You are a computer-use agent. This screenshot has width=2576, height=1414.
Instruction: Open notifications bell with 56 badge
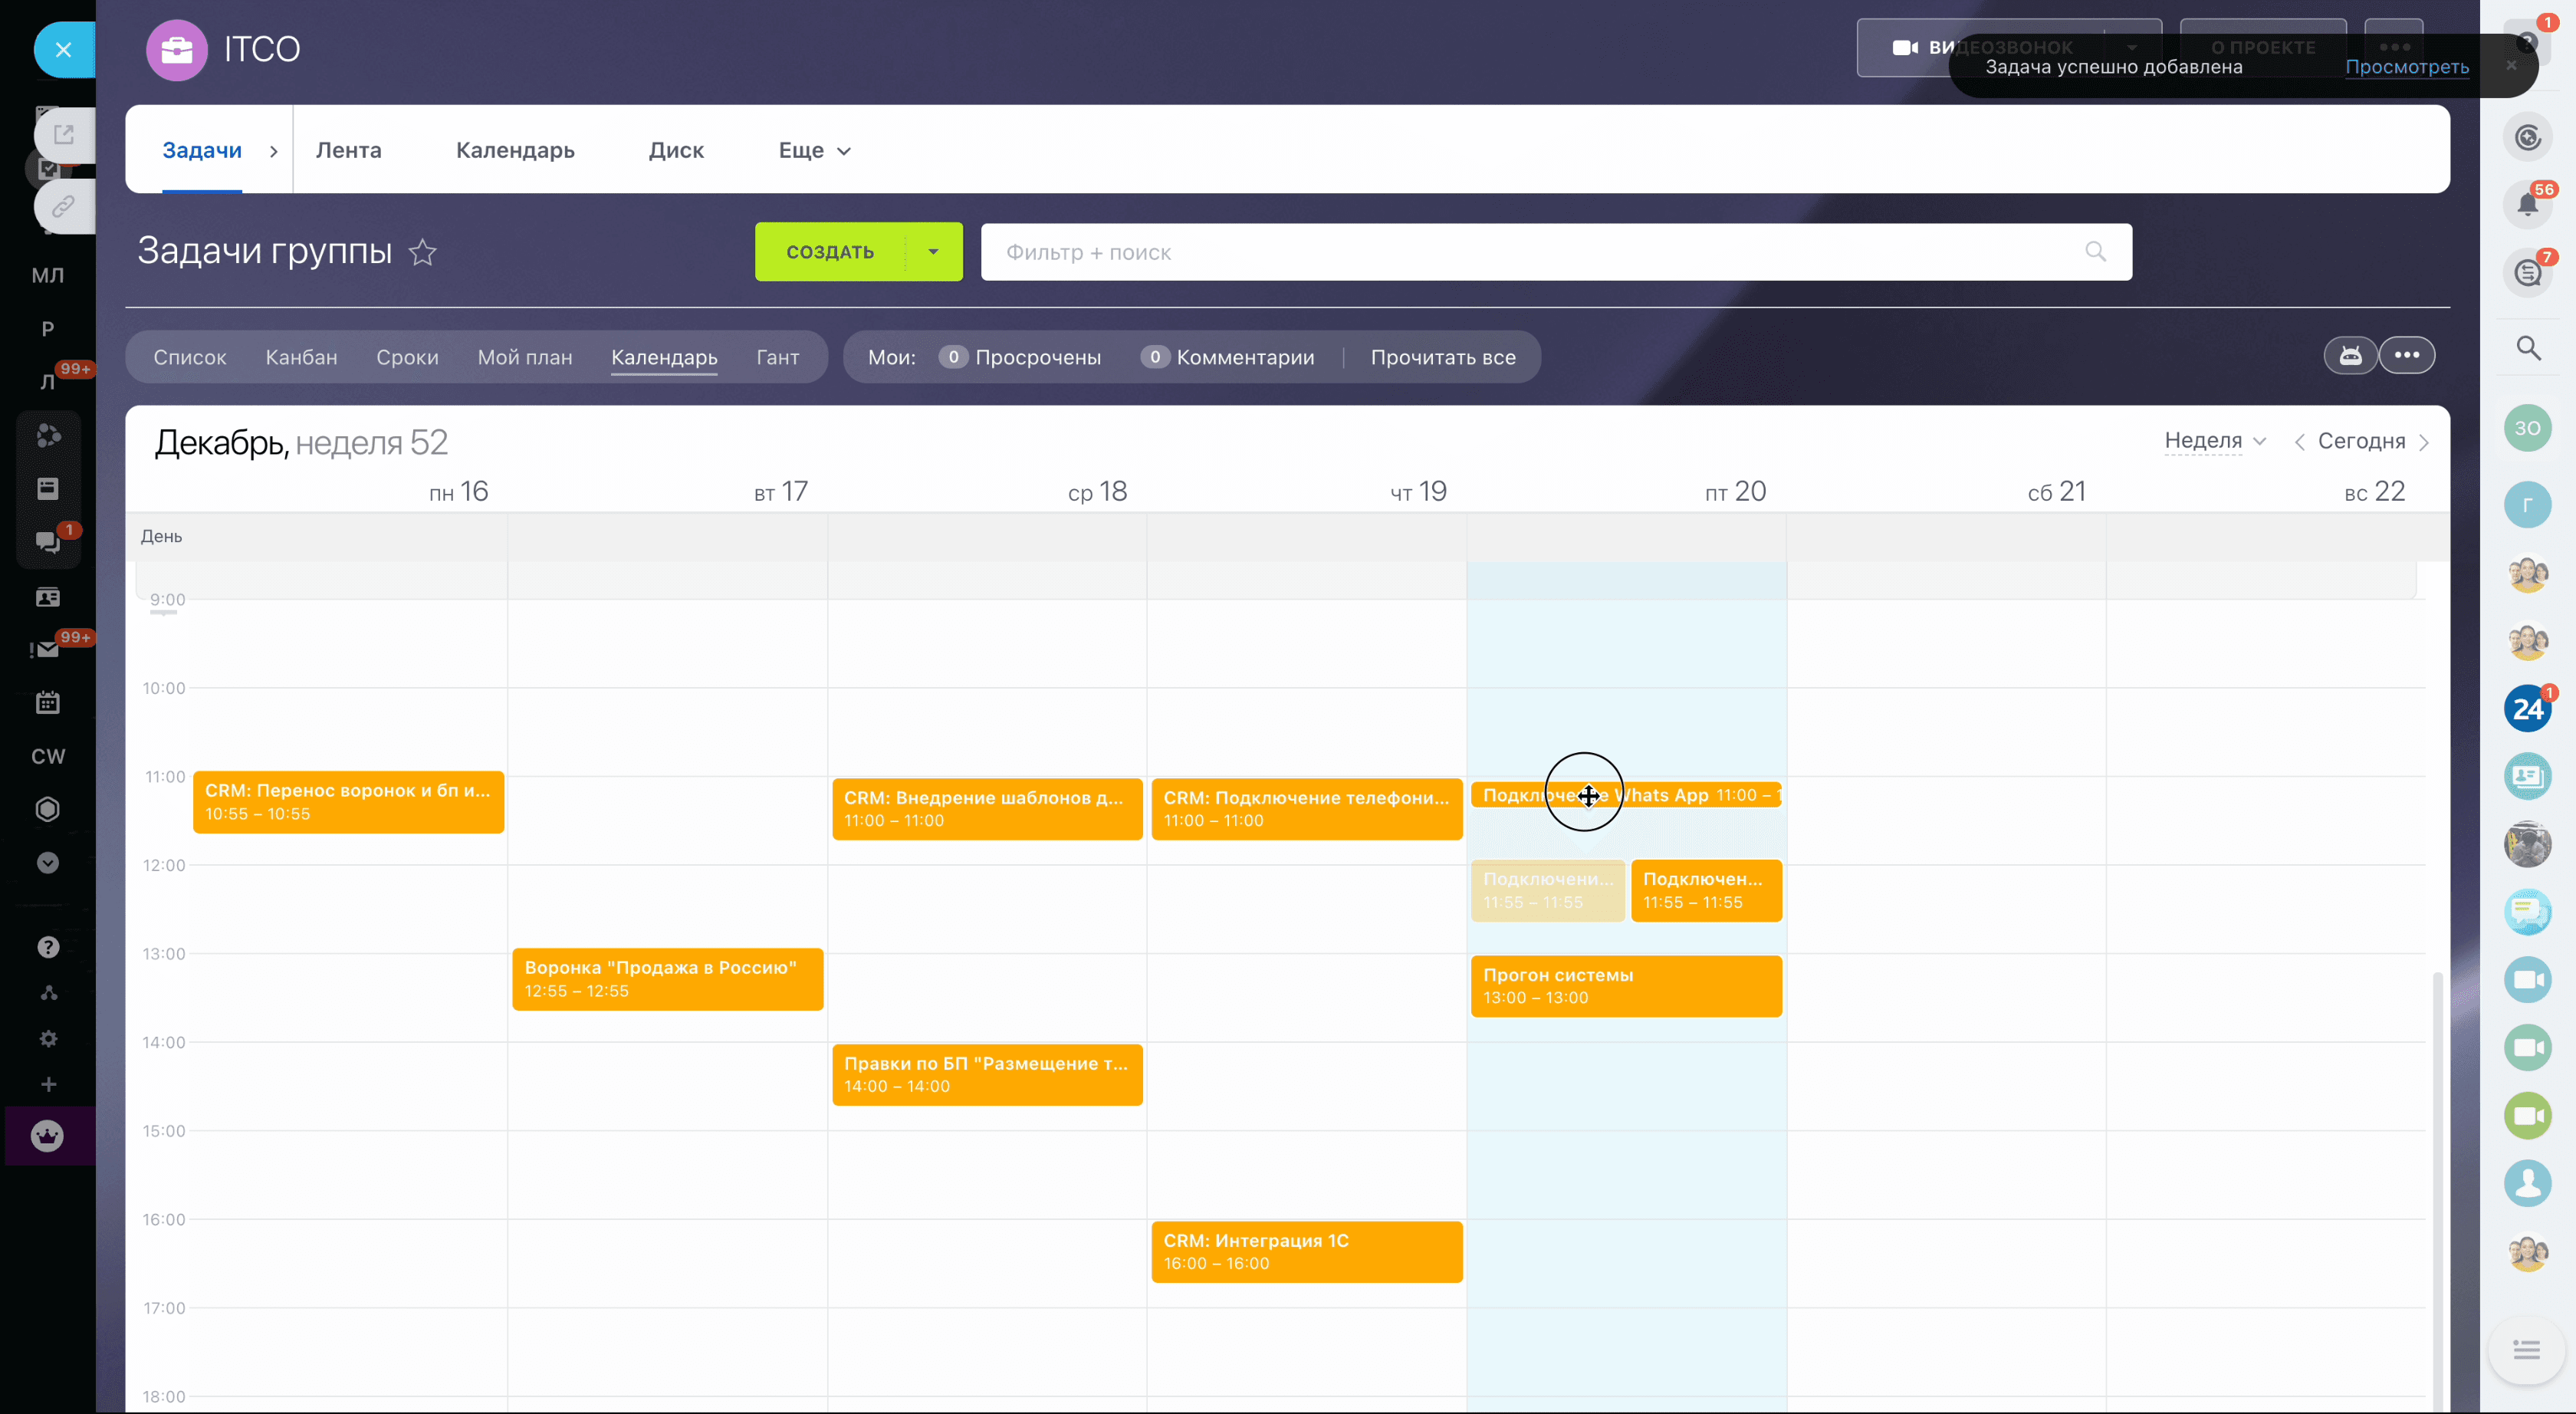[x=2527, y=205]
